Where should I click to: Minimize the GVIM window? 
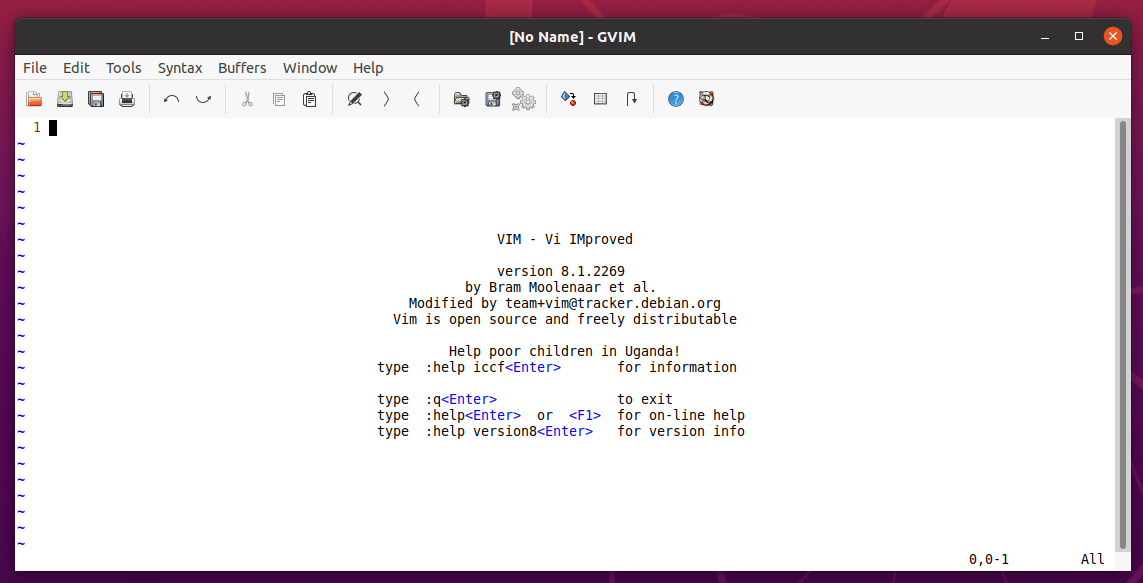coord(1045,36)
